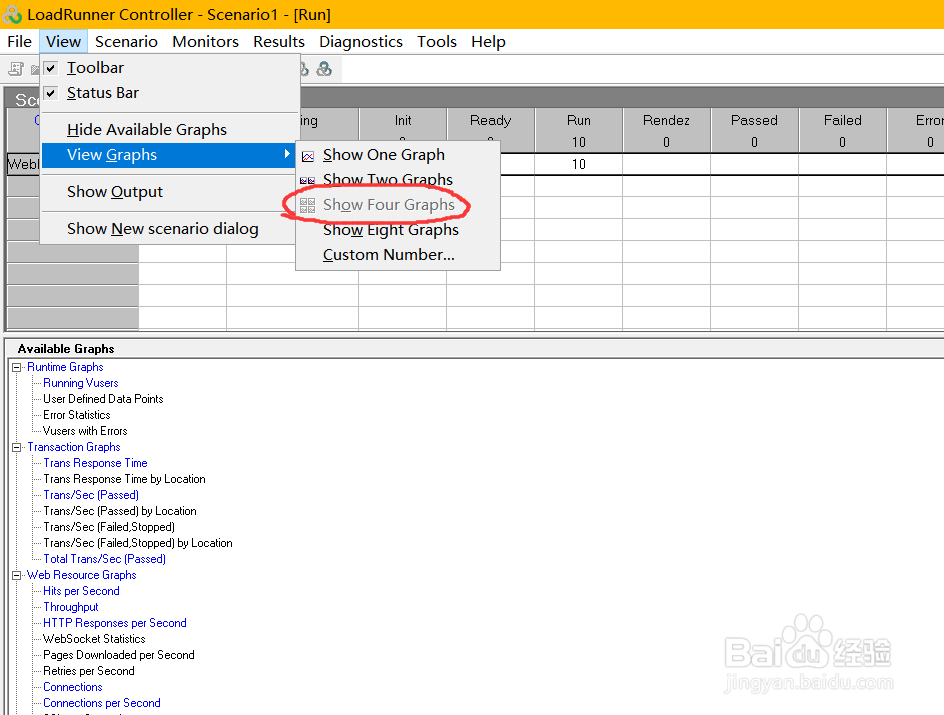Toggle the Status Bar checkbox item

point(170,93)
